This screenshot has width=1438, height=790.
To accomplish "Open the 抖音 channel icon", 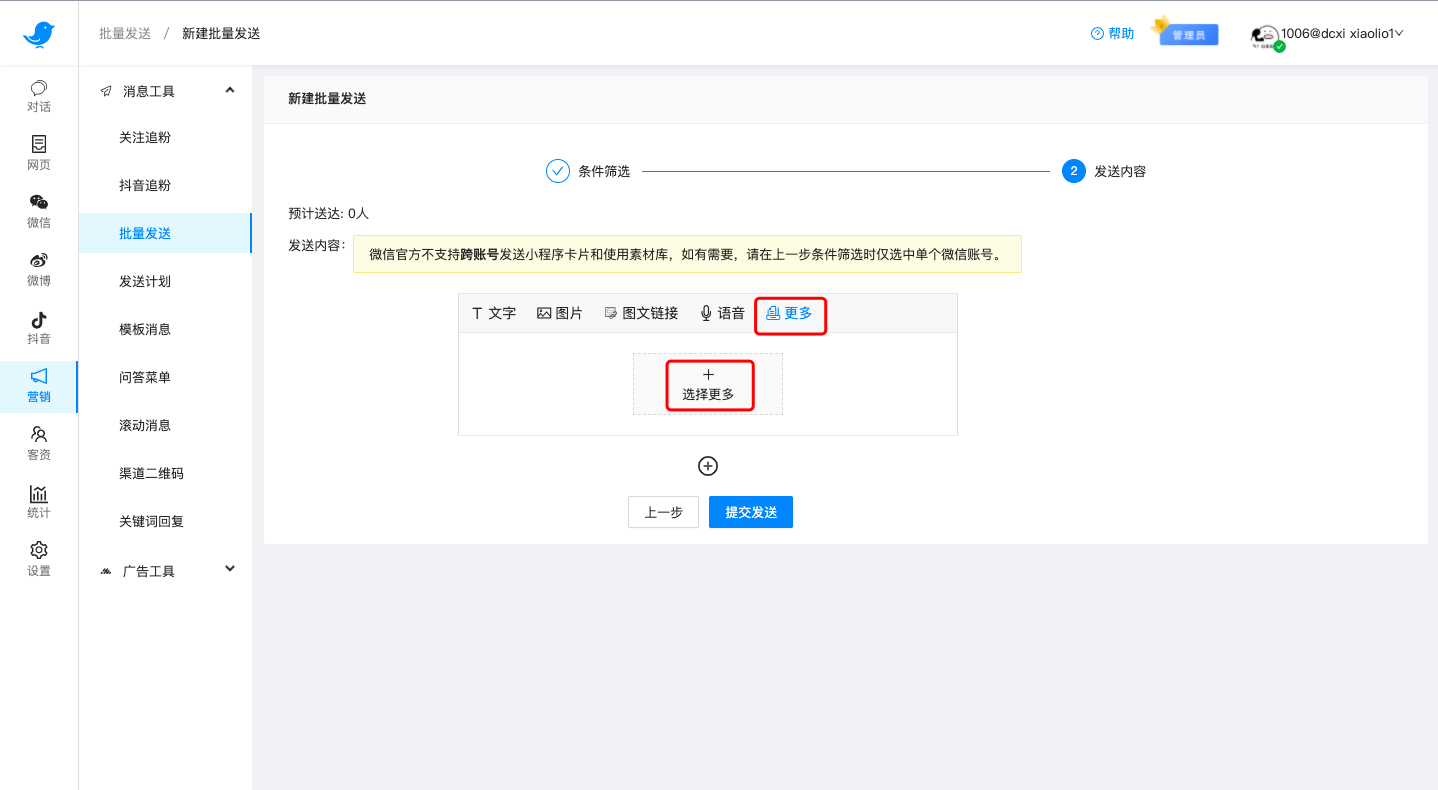I will click(x=38, y=328).
